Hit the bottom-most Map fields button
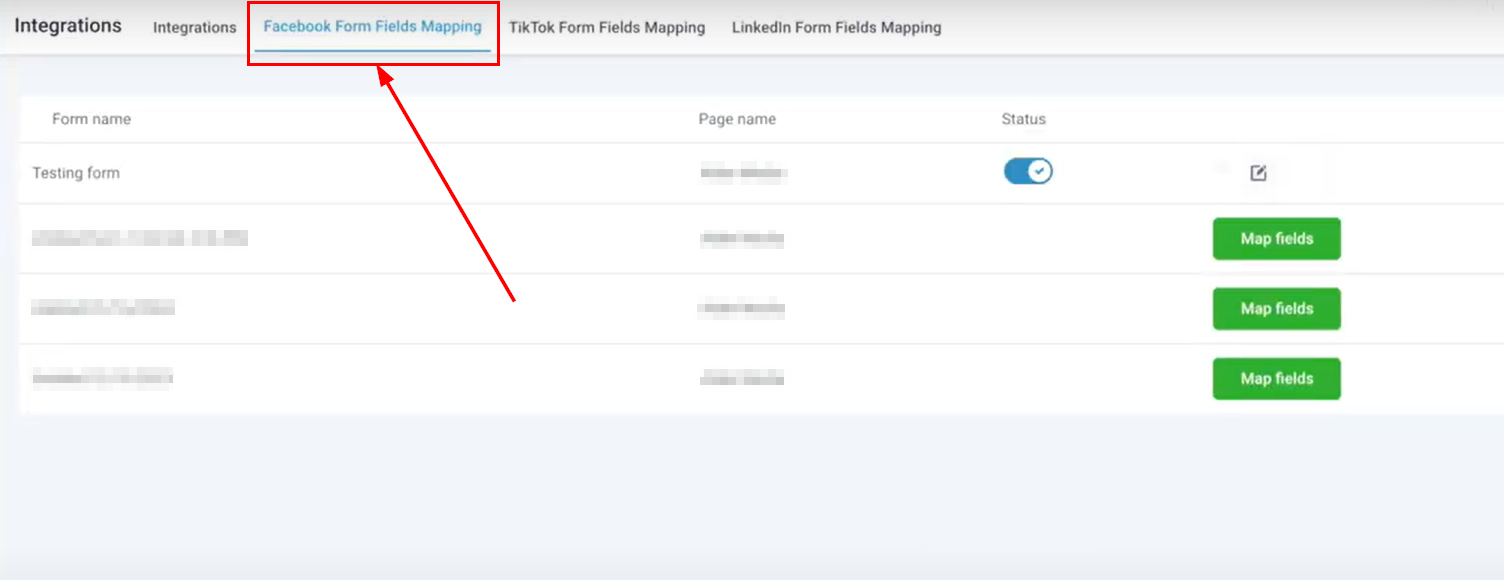This screenshot has width=1504, height=580. coord(1276,379)
